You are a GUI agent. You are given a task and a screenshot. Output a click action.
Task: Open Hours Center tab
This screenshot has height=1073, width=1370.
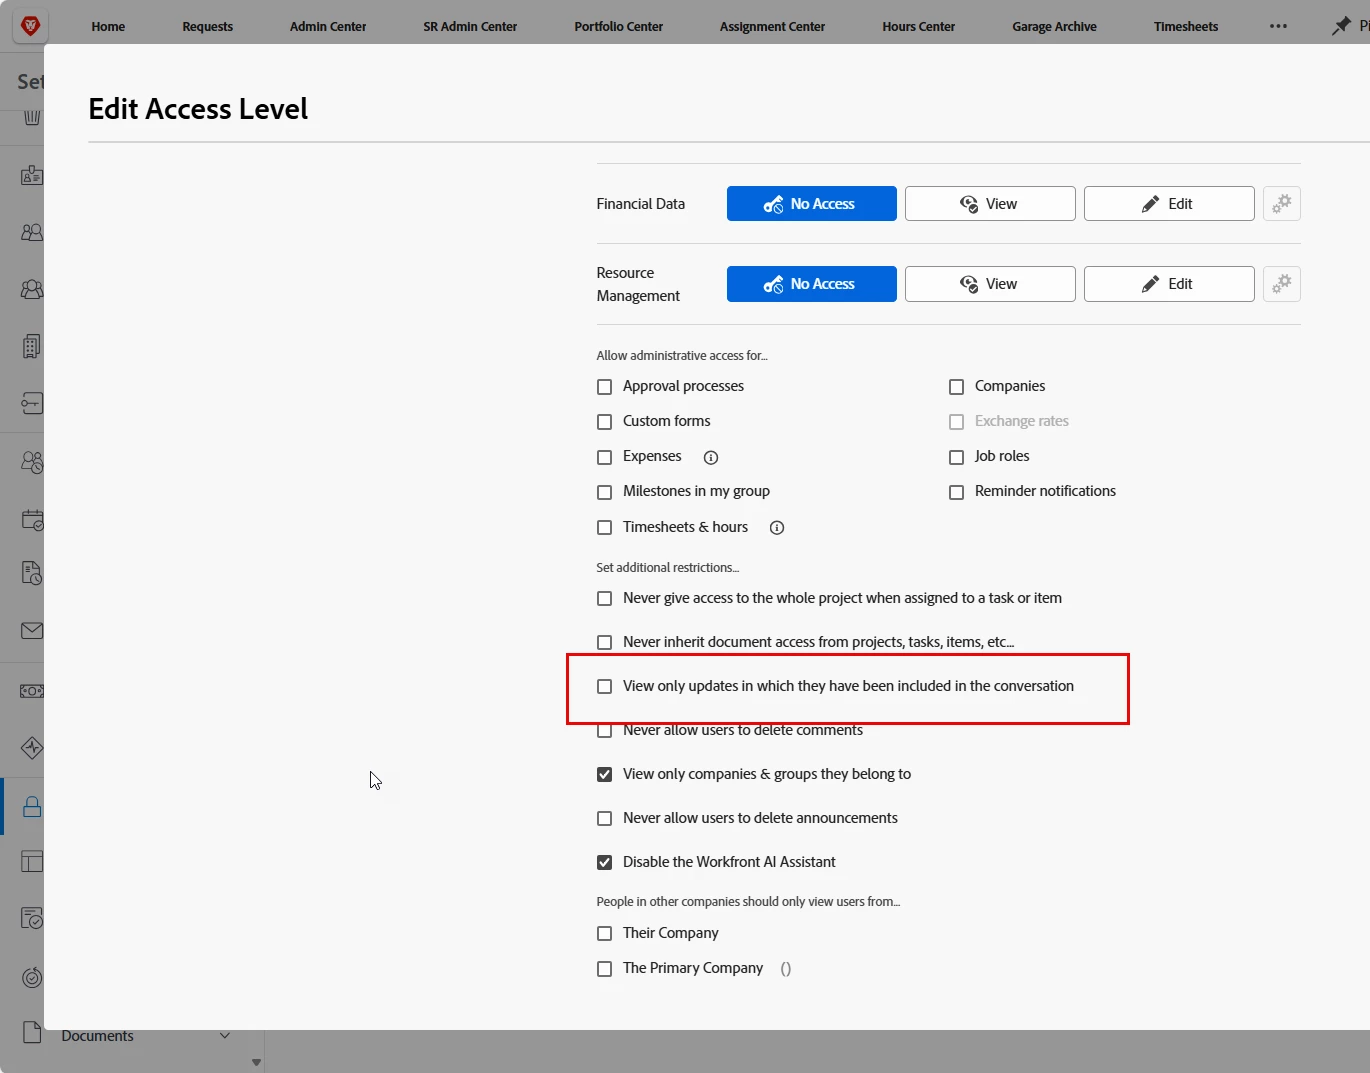919,27
